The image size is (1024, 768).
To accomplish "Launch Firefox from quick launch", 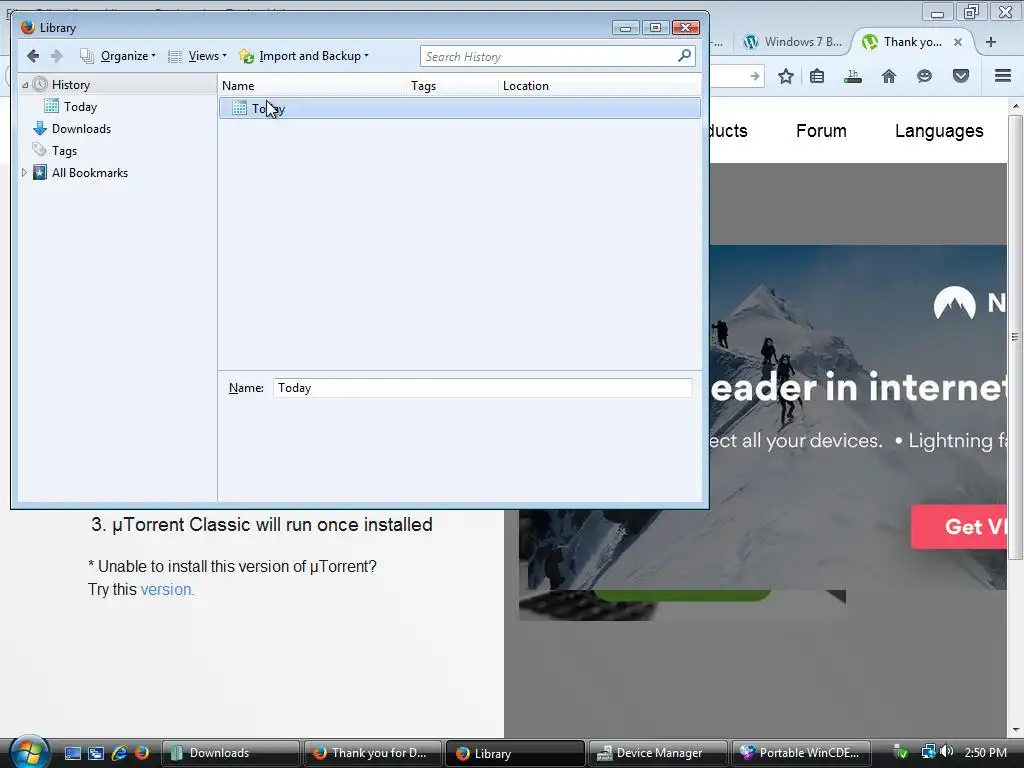I will pos(141,753).
